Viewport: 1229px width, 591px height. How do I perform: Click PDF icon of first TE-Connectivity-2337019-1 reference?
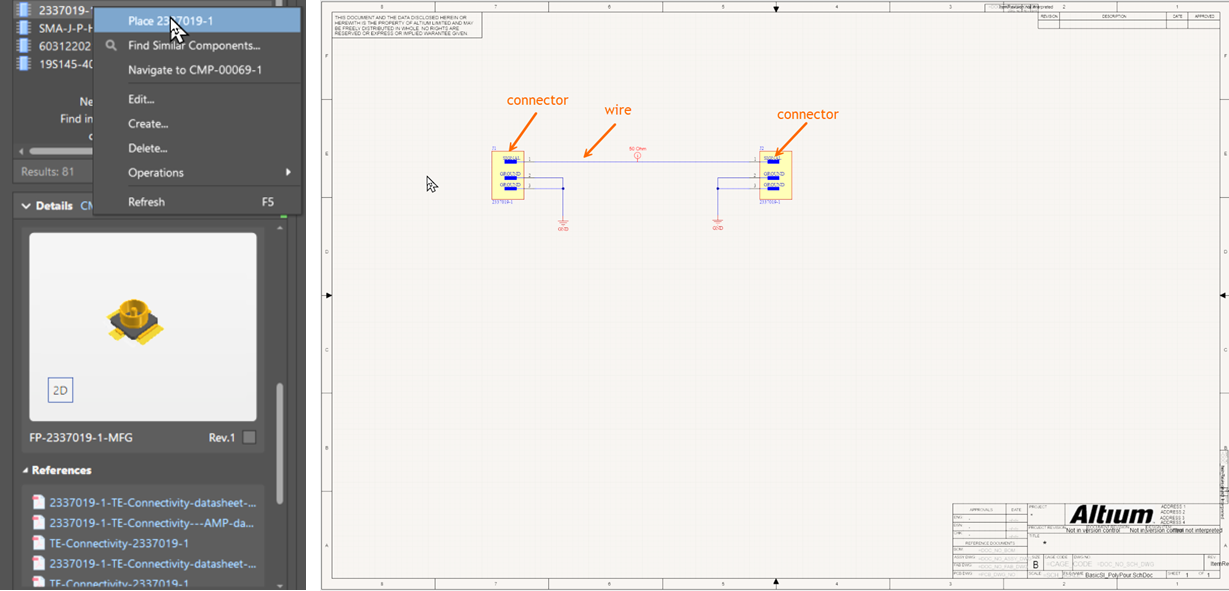[39, 543]
